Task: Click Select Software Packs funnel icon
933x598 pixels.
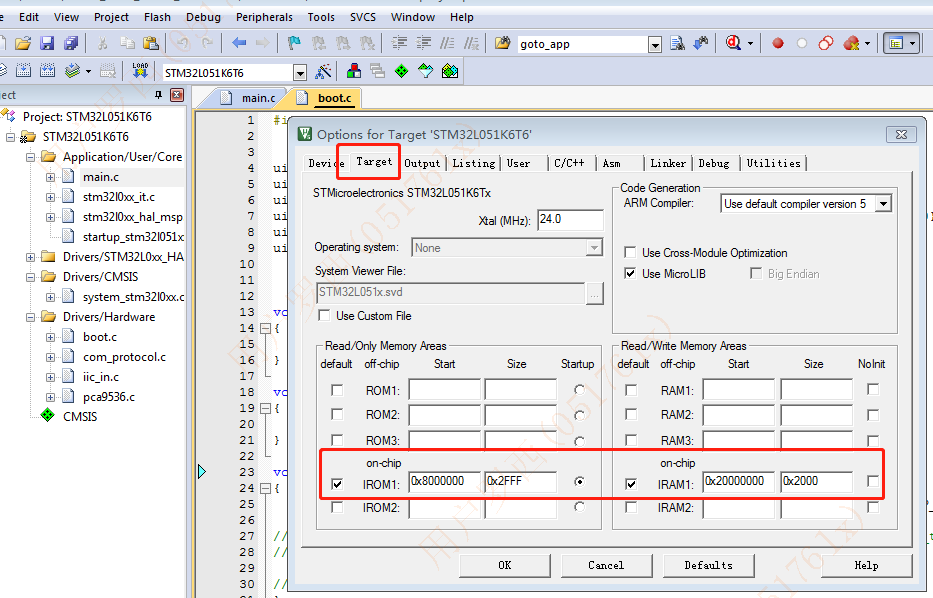Action: (x=425, y=72)
